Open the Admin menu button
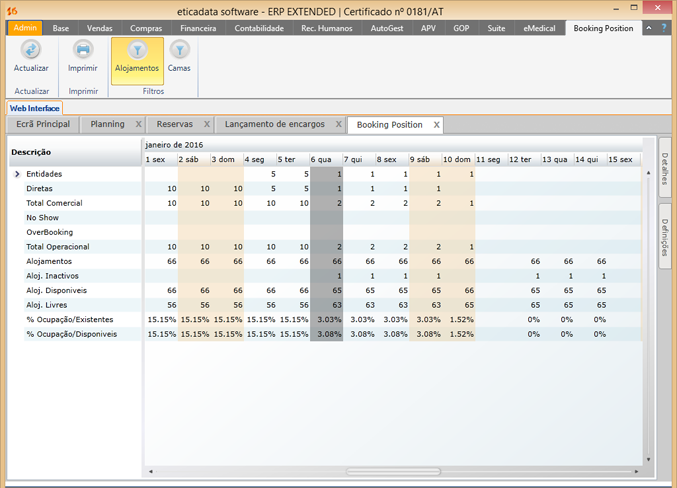The width and height of the screenshot is (677, 488). coord(25,28)
